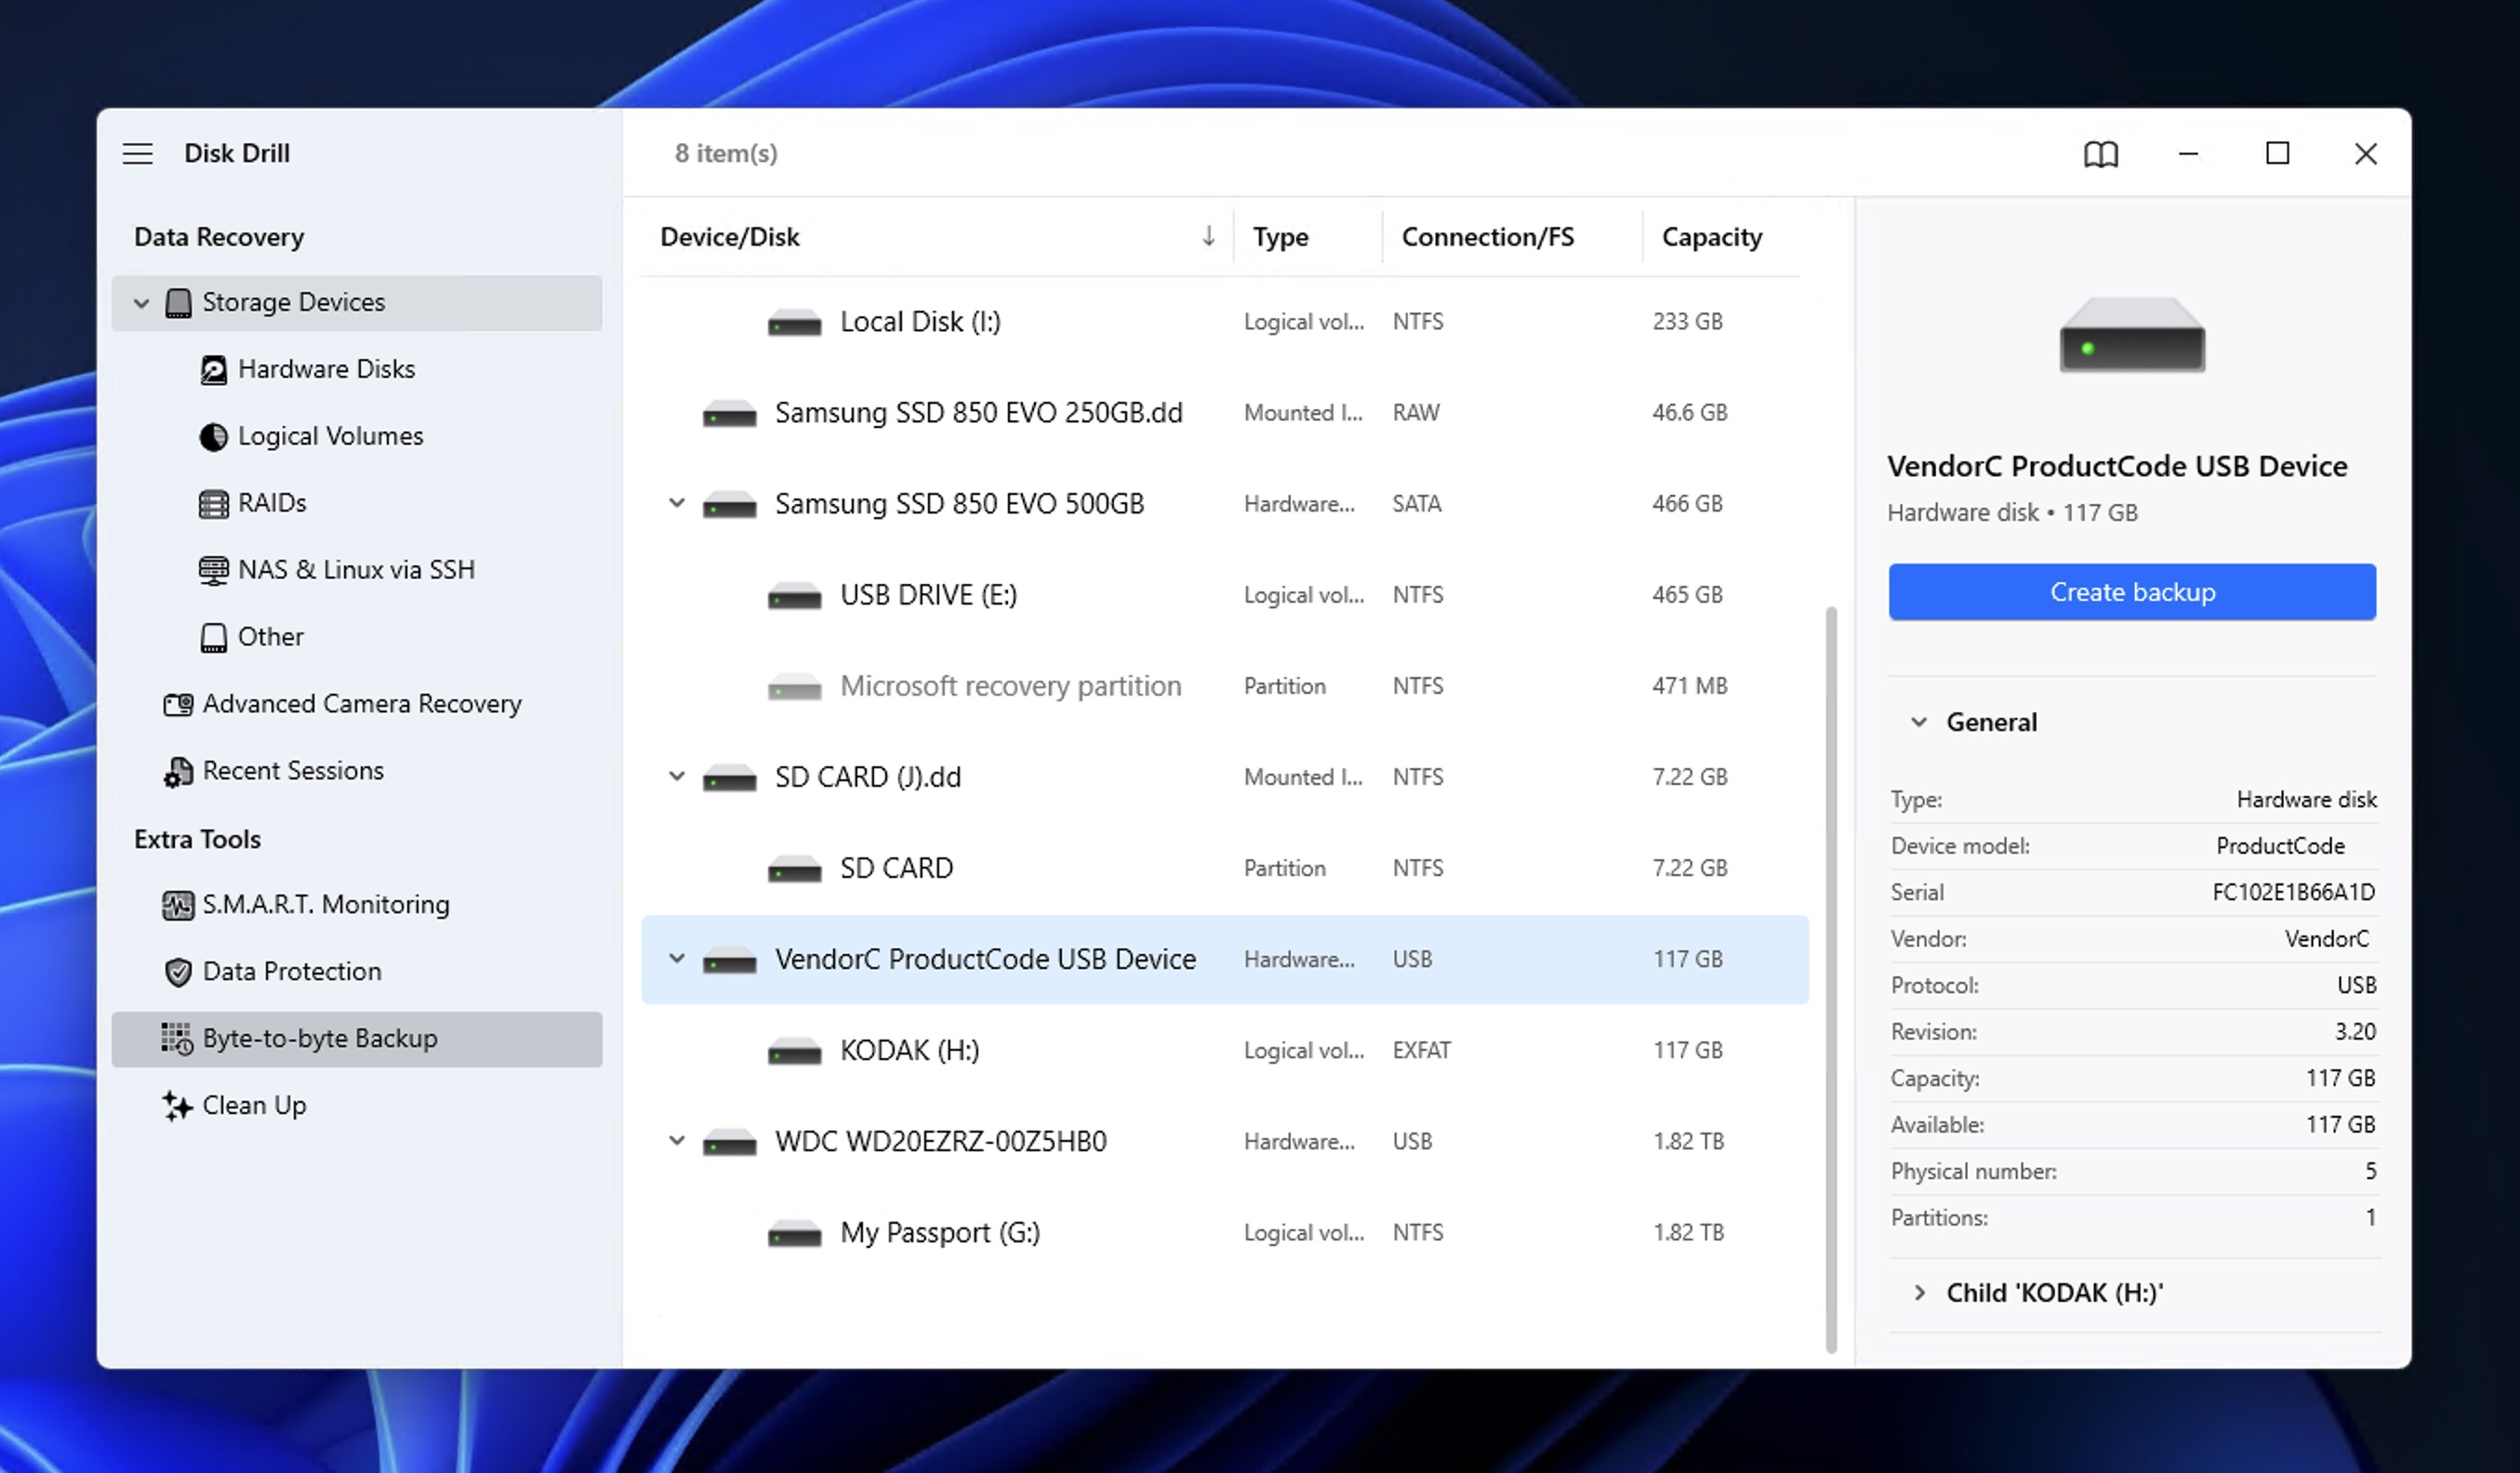Open the RAIDs section

(271, 503)
